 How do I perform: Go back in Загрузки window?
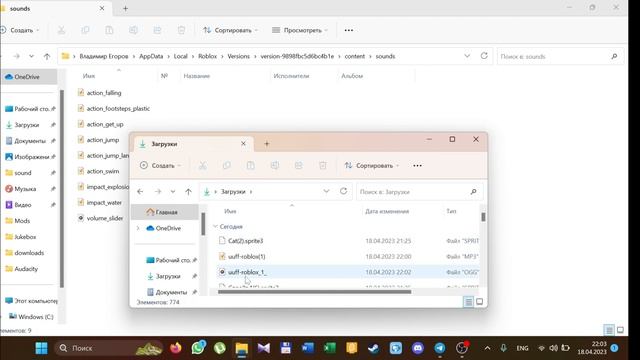point(140,191)
